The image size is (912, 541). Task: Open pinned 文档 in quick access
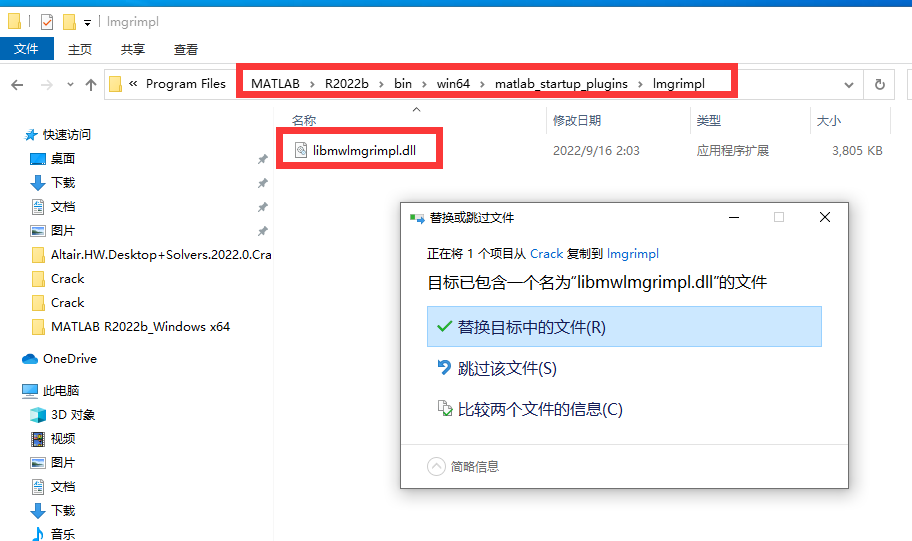tap(62, 207)
